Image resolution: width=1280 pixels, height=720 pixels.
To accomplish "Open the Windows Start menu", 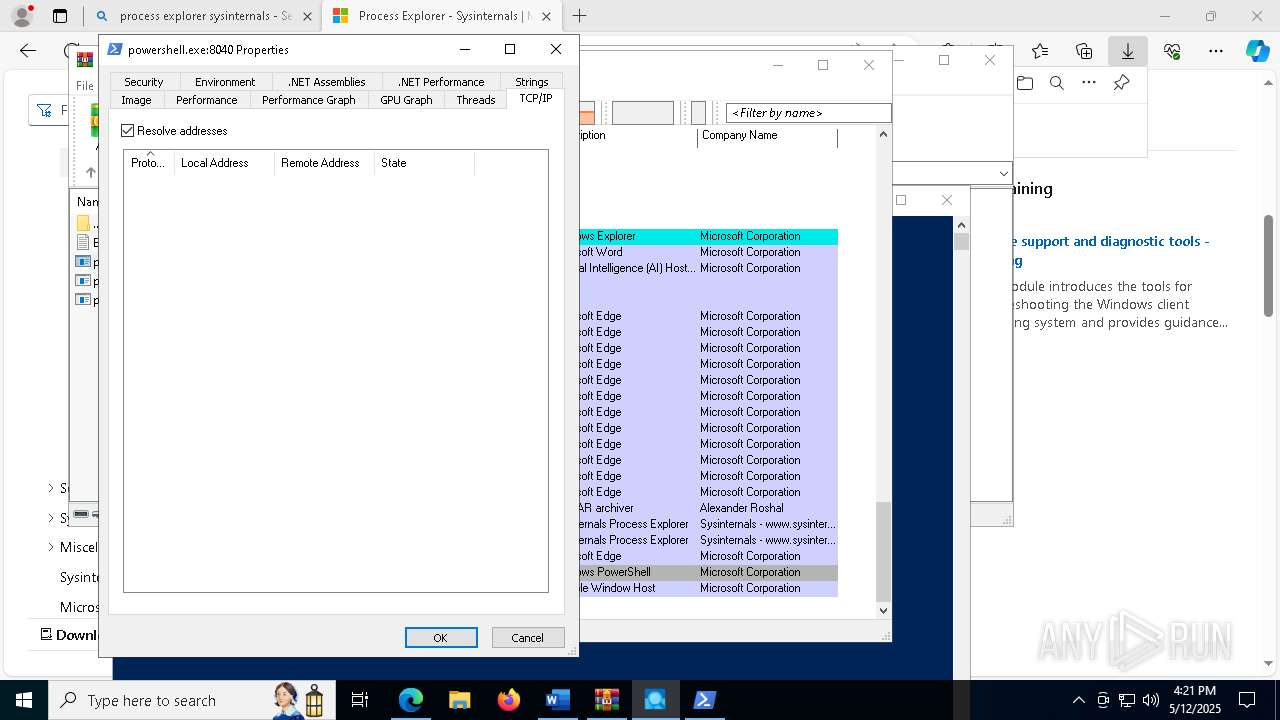I will pos(24,700).
